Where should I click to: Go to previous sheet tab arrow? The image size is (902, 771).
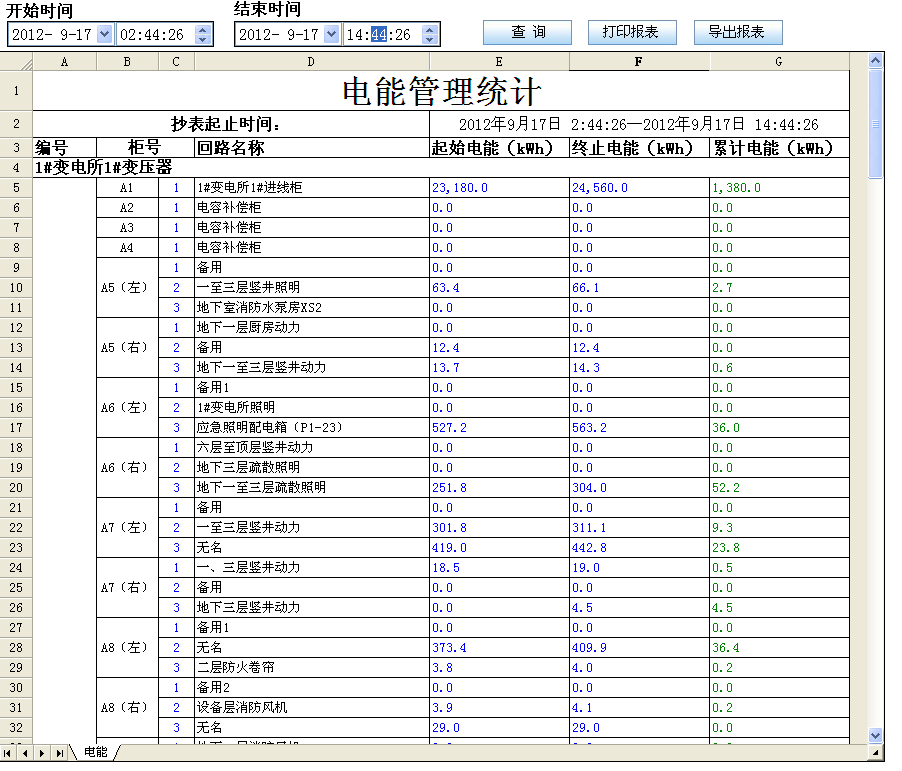pos(26,752)
